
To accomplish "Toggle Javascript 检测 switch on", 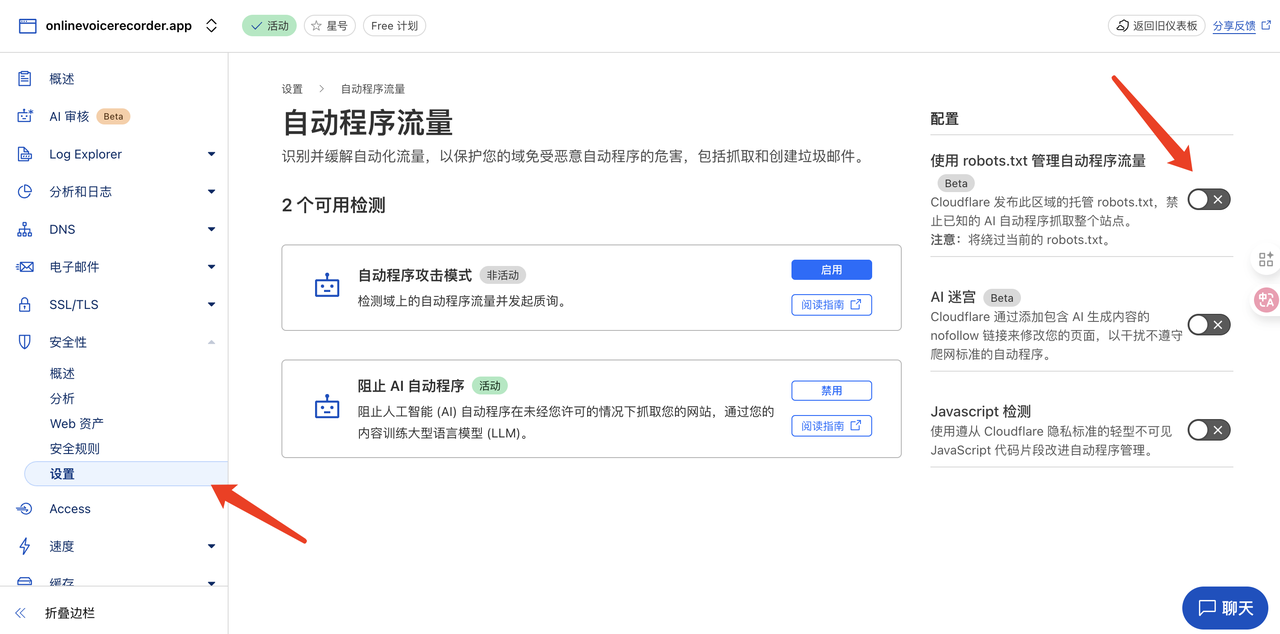I will point(1208,430).
